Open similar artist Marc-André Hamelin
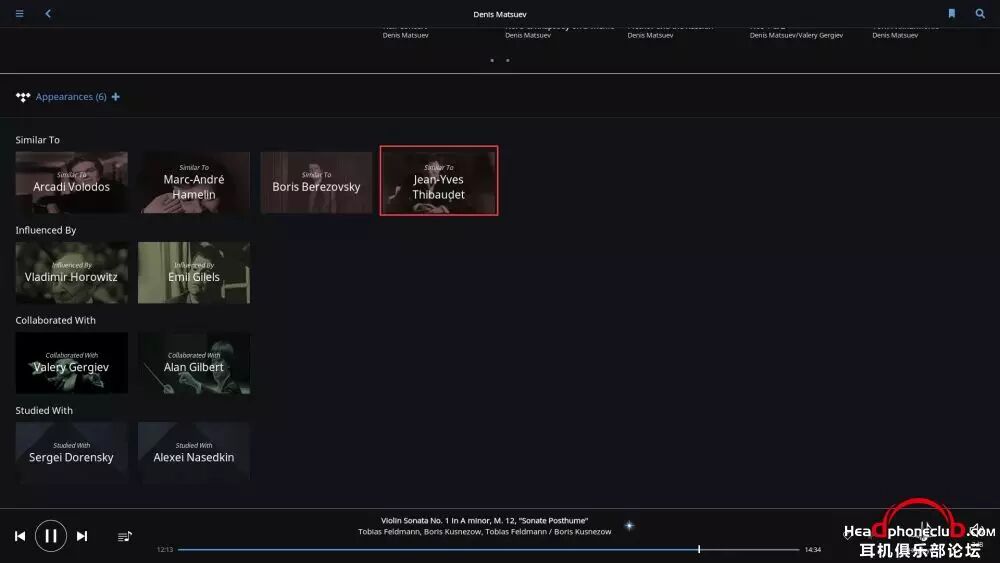The height and width of the screenshot is (563, 1000). click(x=194, y=182)
